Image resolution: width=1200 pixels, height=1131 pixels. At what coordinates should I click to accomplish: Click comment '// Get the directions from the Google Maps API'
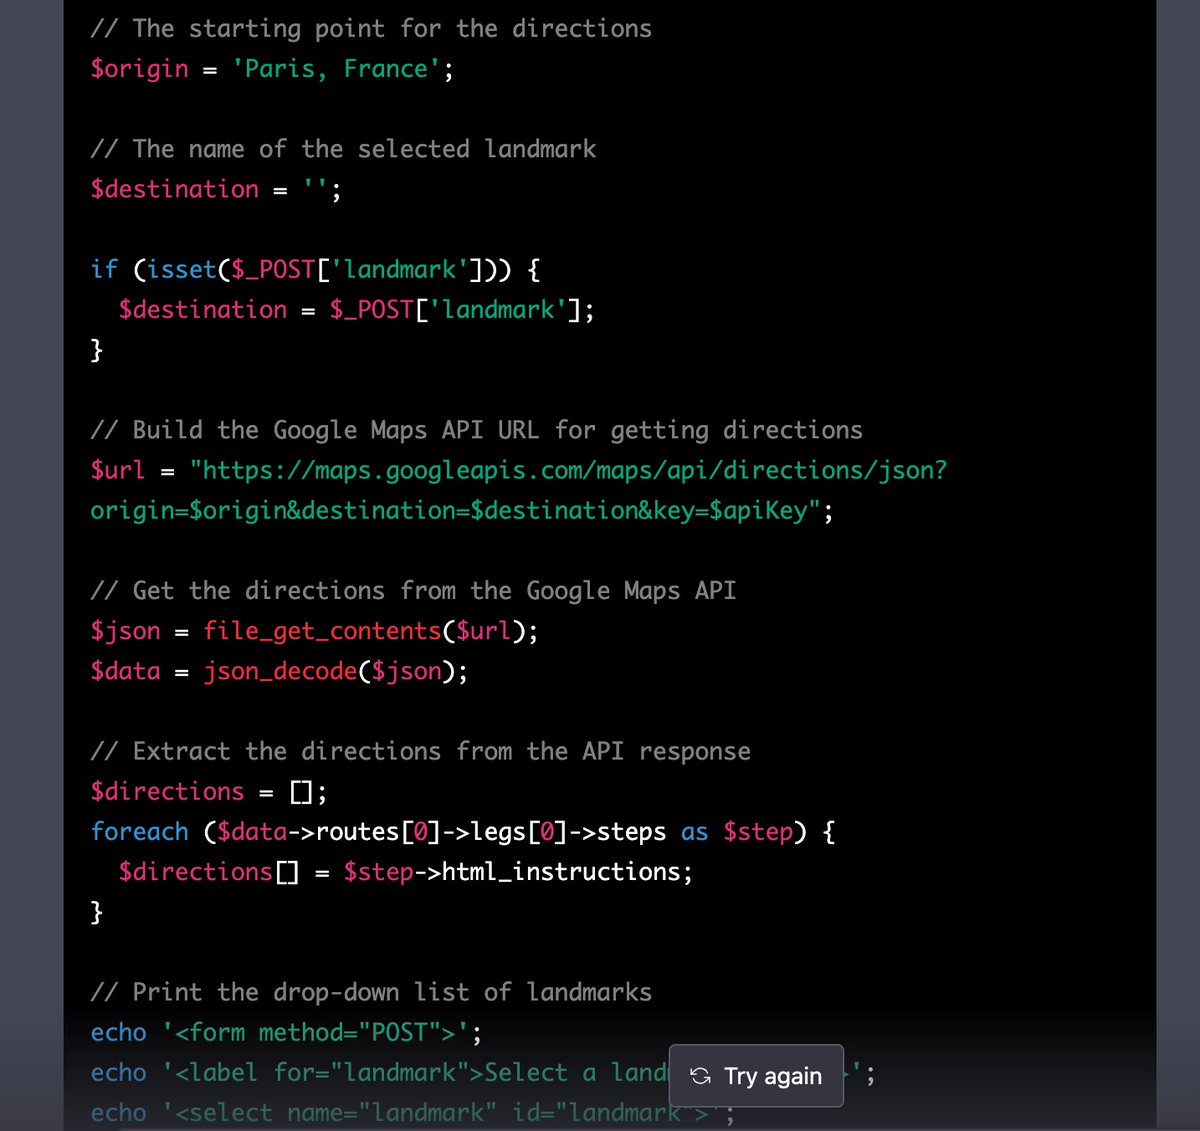(x=413, y=591)
